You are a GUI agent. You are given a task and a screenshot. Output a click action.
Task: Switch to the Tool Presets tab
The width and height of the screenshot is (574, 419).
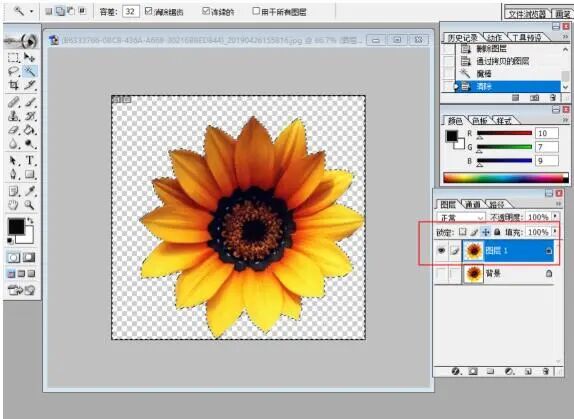(527, 38)
